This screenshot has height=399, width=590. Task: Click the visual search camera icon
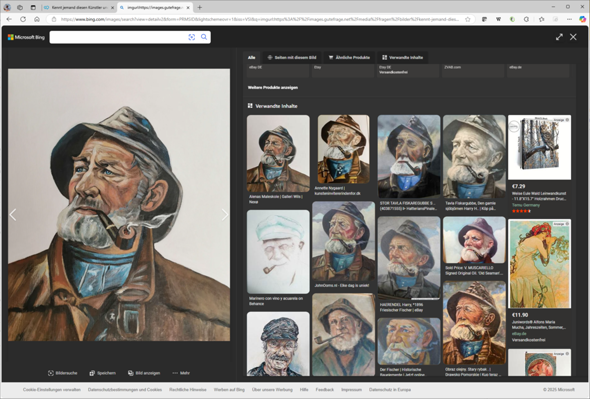point(192,37)
